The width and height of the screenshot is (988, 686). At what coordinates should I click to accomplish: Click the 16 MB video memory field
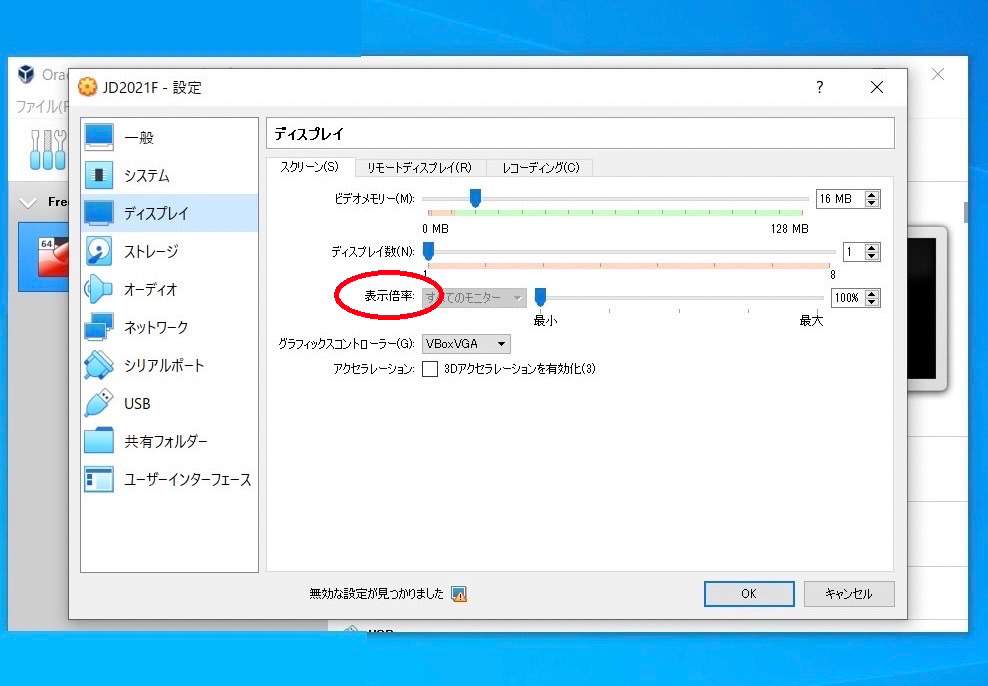[838, 199]
